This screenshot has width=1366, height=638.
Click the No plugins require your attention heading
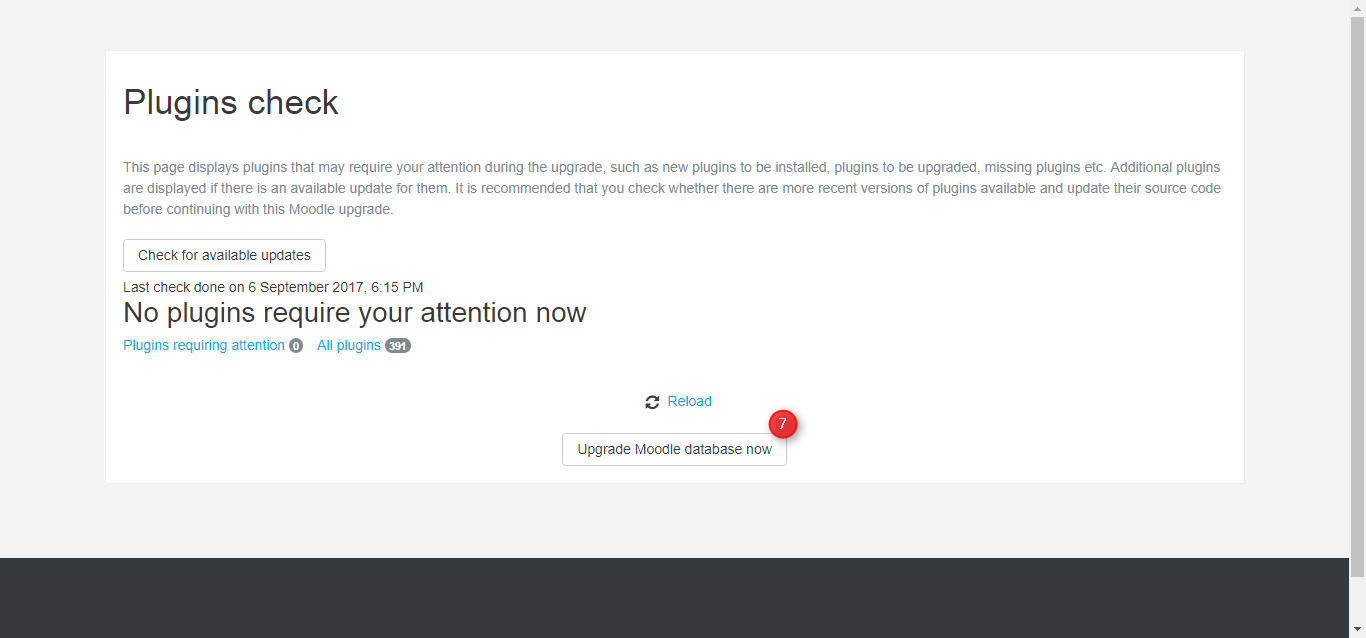tap(354, 312)
